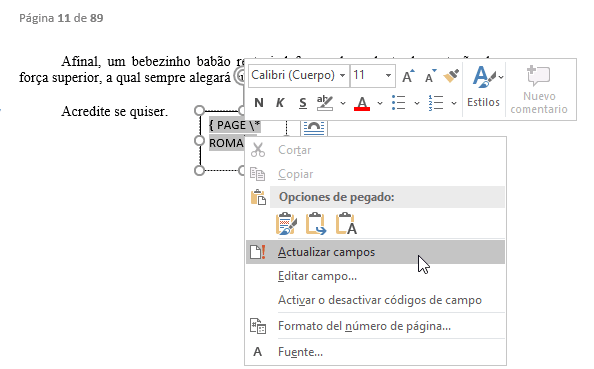Expand highlight color dropdown arrow
The height and width of the screenshot is (369, 594).
point(343,103)
